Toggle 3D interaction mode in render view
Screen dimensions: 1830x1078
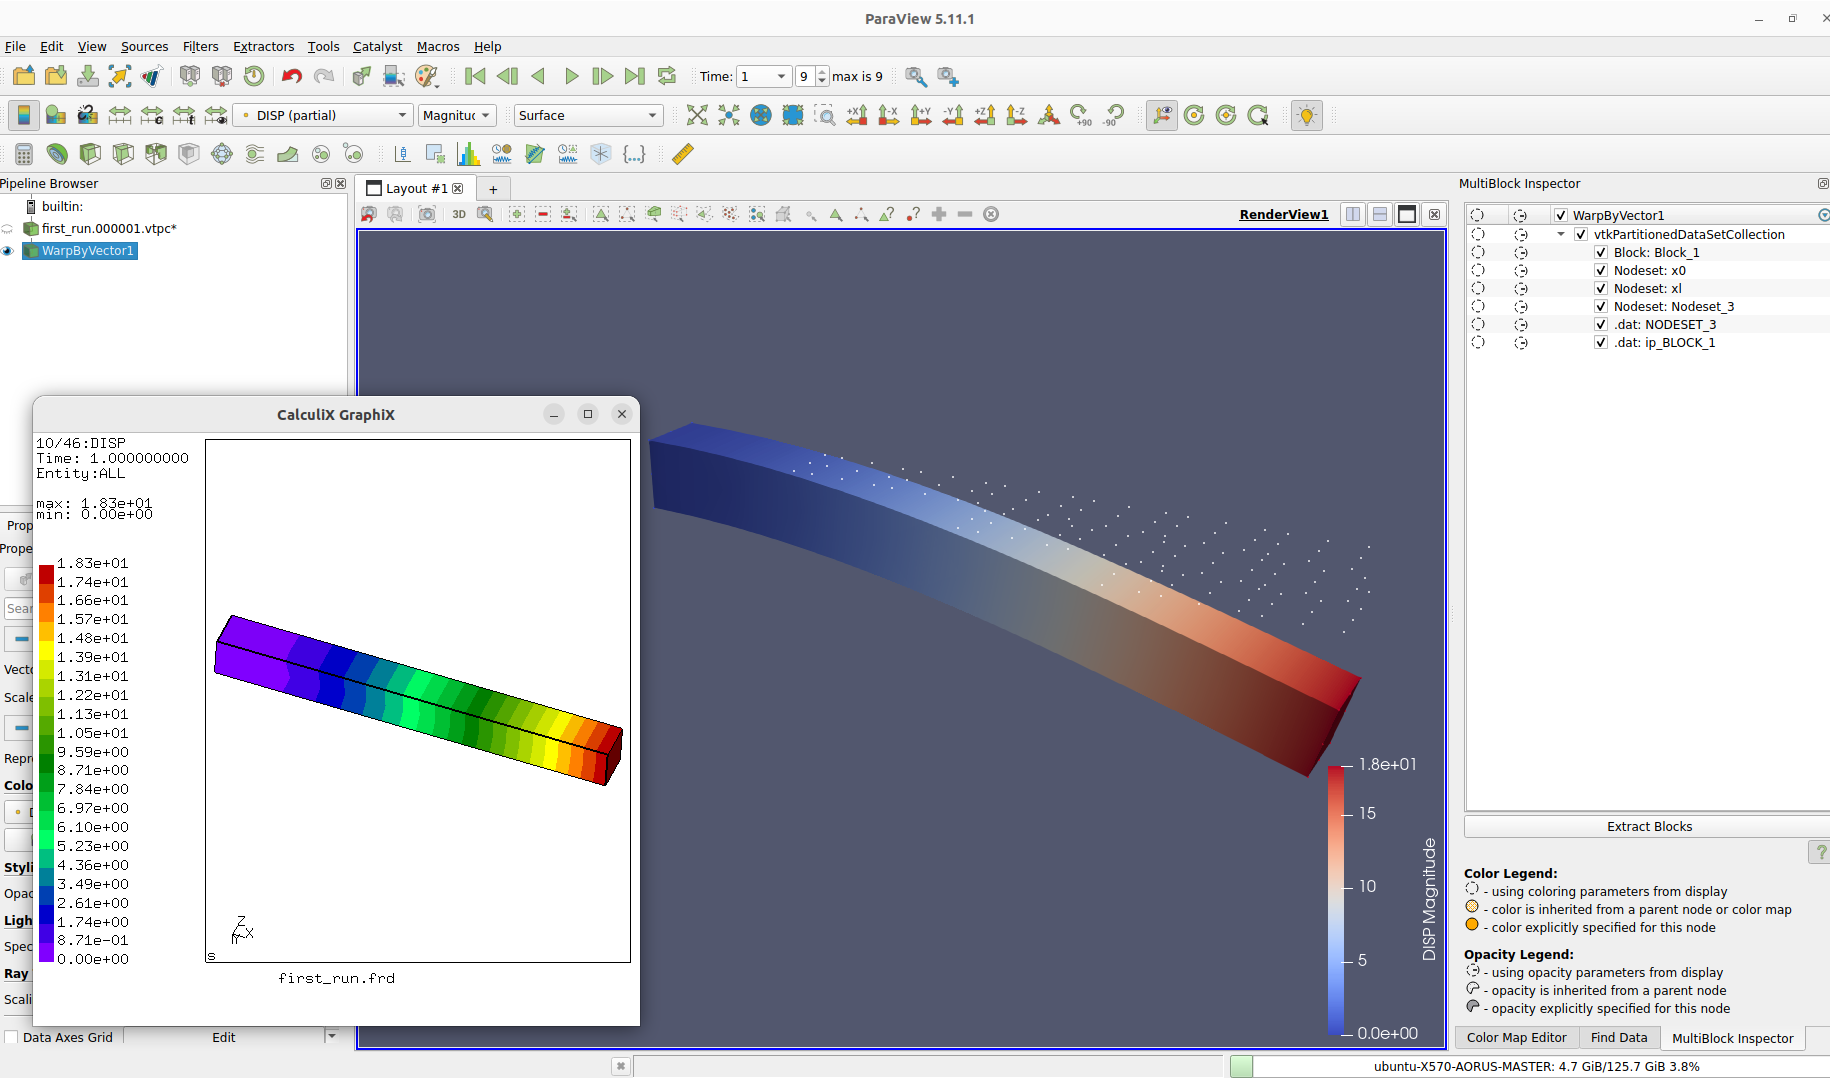pos(458,214)
